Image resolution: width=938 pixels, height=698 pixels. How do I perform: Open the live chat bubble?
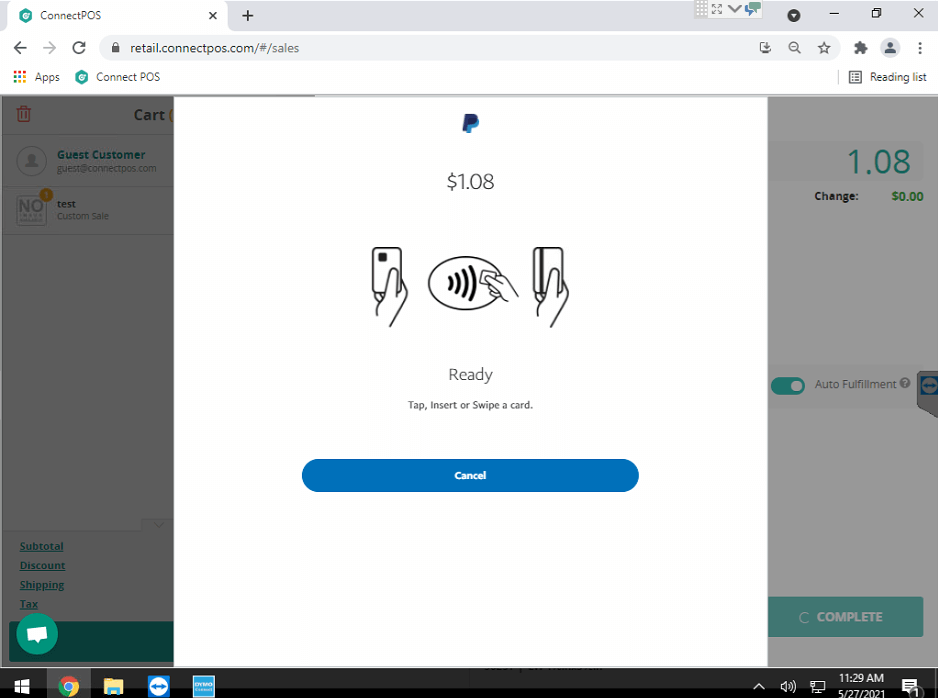[37, 634]
